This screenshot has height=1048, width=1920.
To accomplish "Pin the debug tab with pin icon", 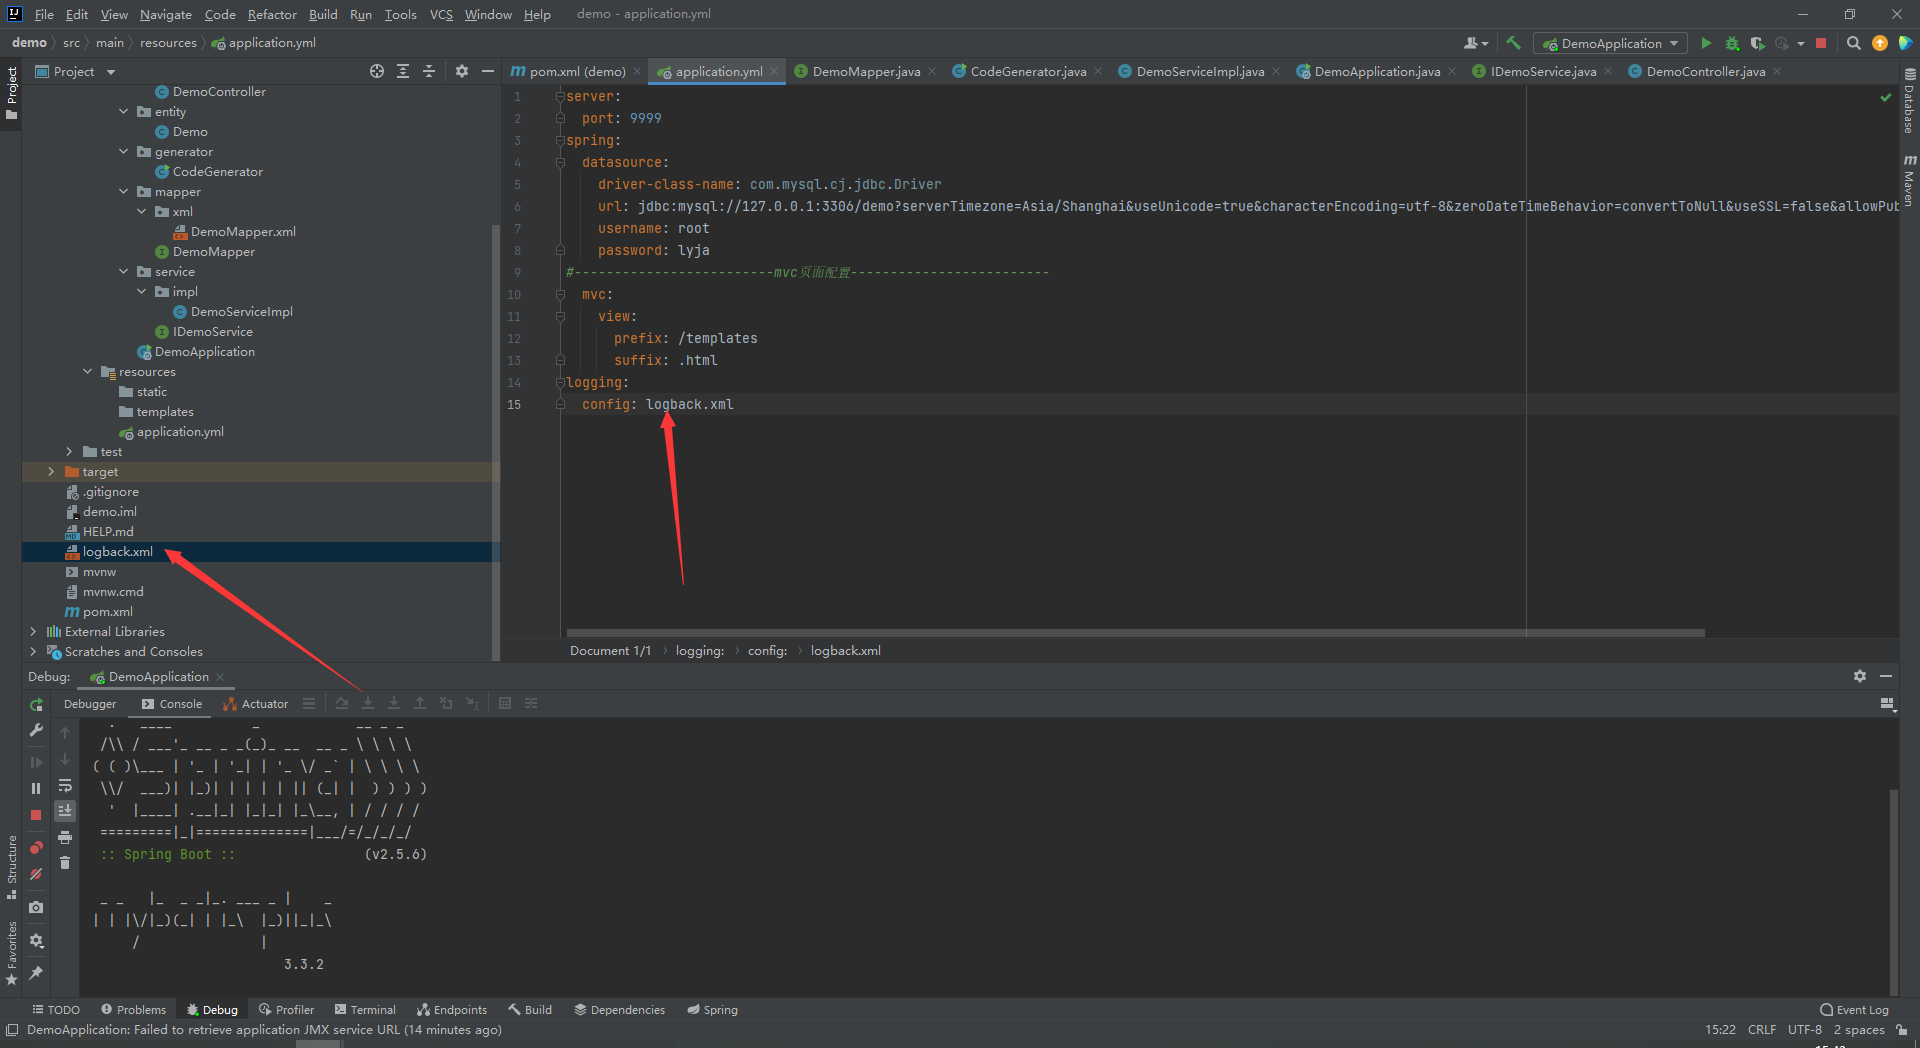I will tap(36, 973).
